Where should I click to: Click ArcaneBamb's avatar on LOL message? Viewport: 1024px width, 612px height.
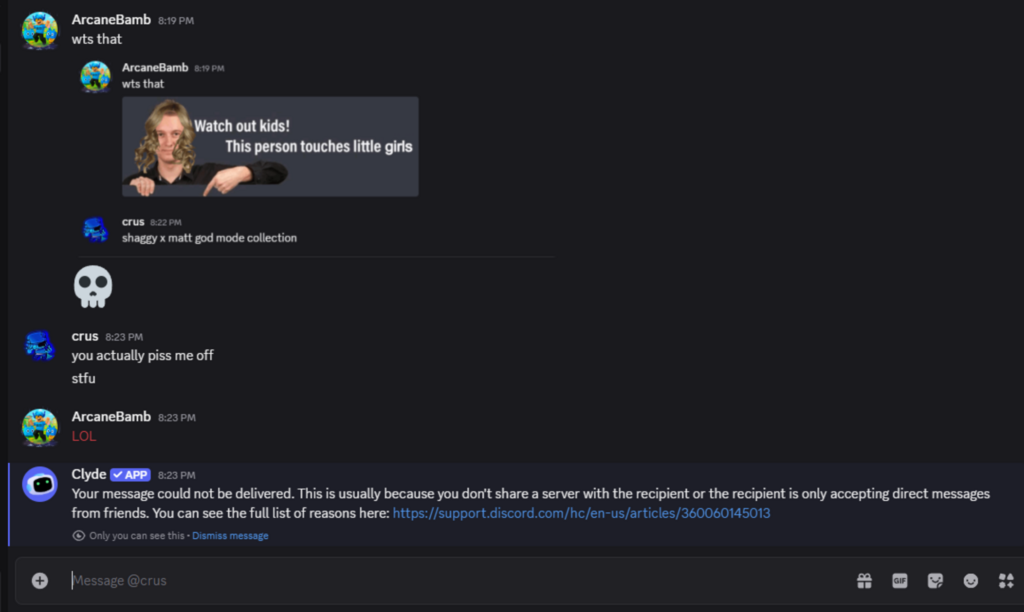coord(40,427)
